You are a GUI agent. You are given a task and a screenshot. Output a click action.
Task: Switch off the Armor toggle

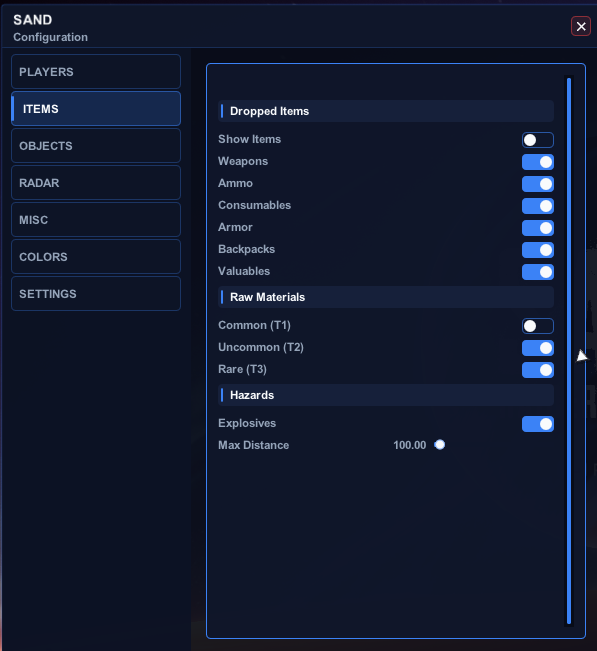point(538,228)
